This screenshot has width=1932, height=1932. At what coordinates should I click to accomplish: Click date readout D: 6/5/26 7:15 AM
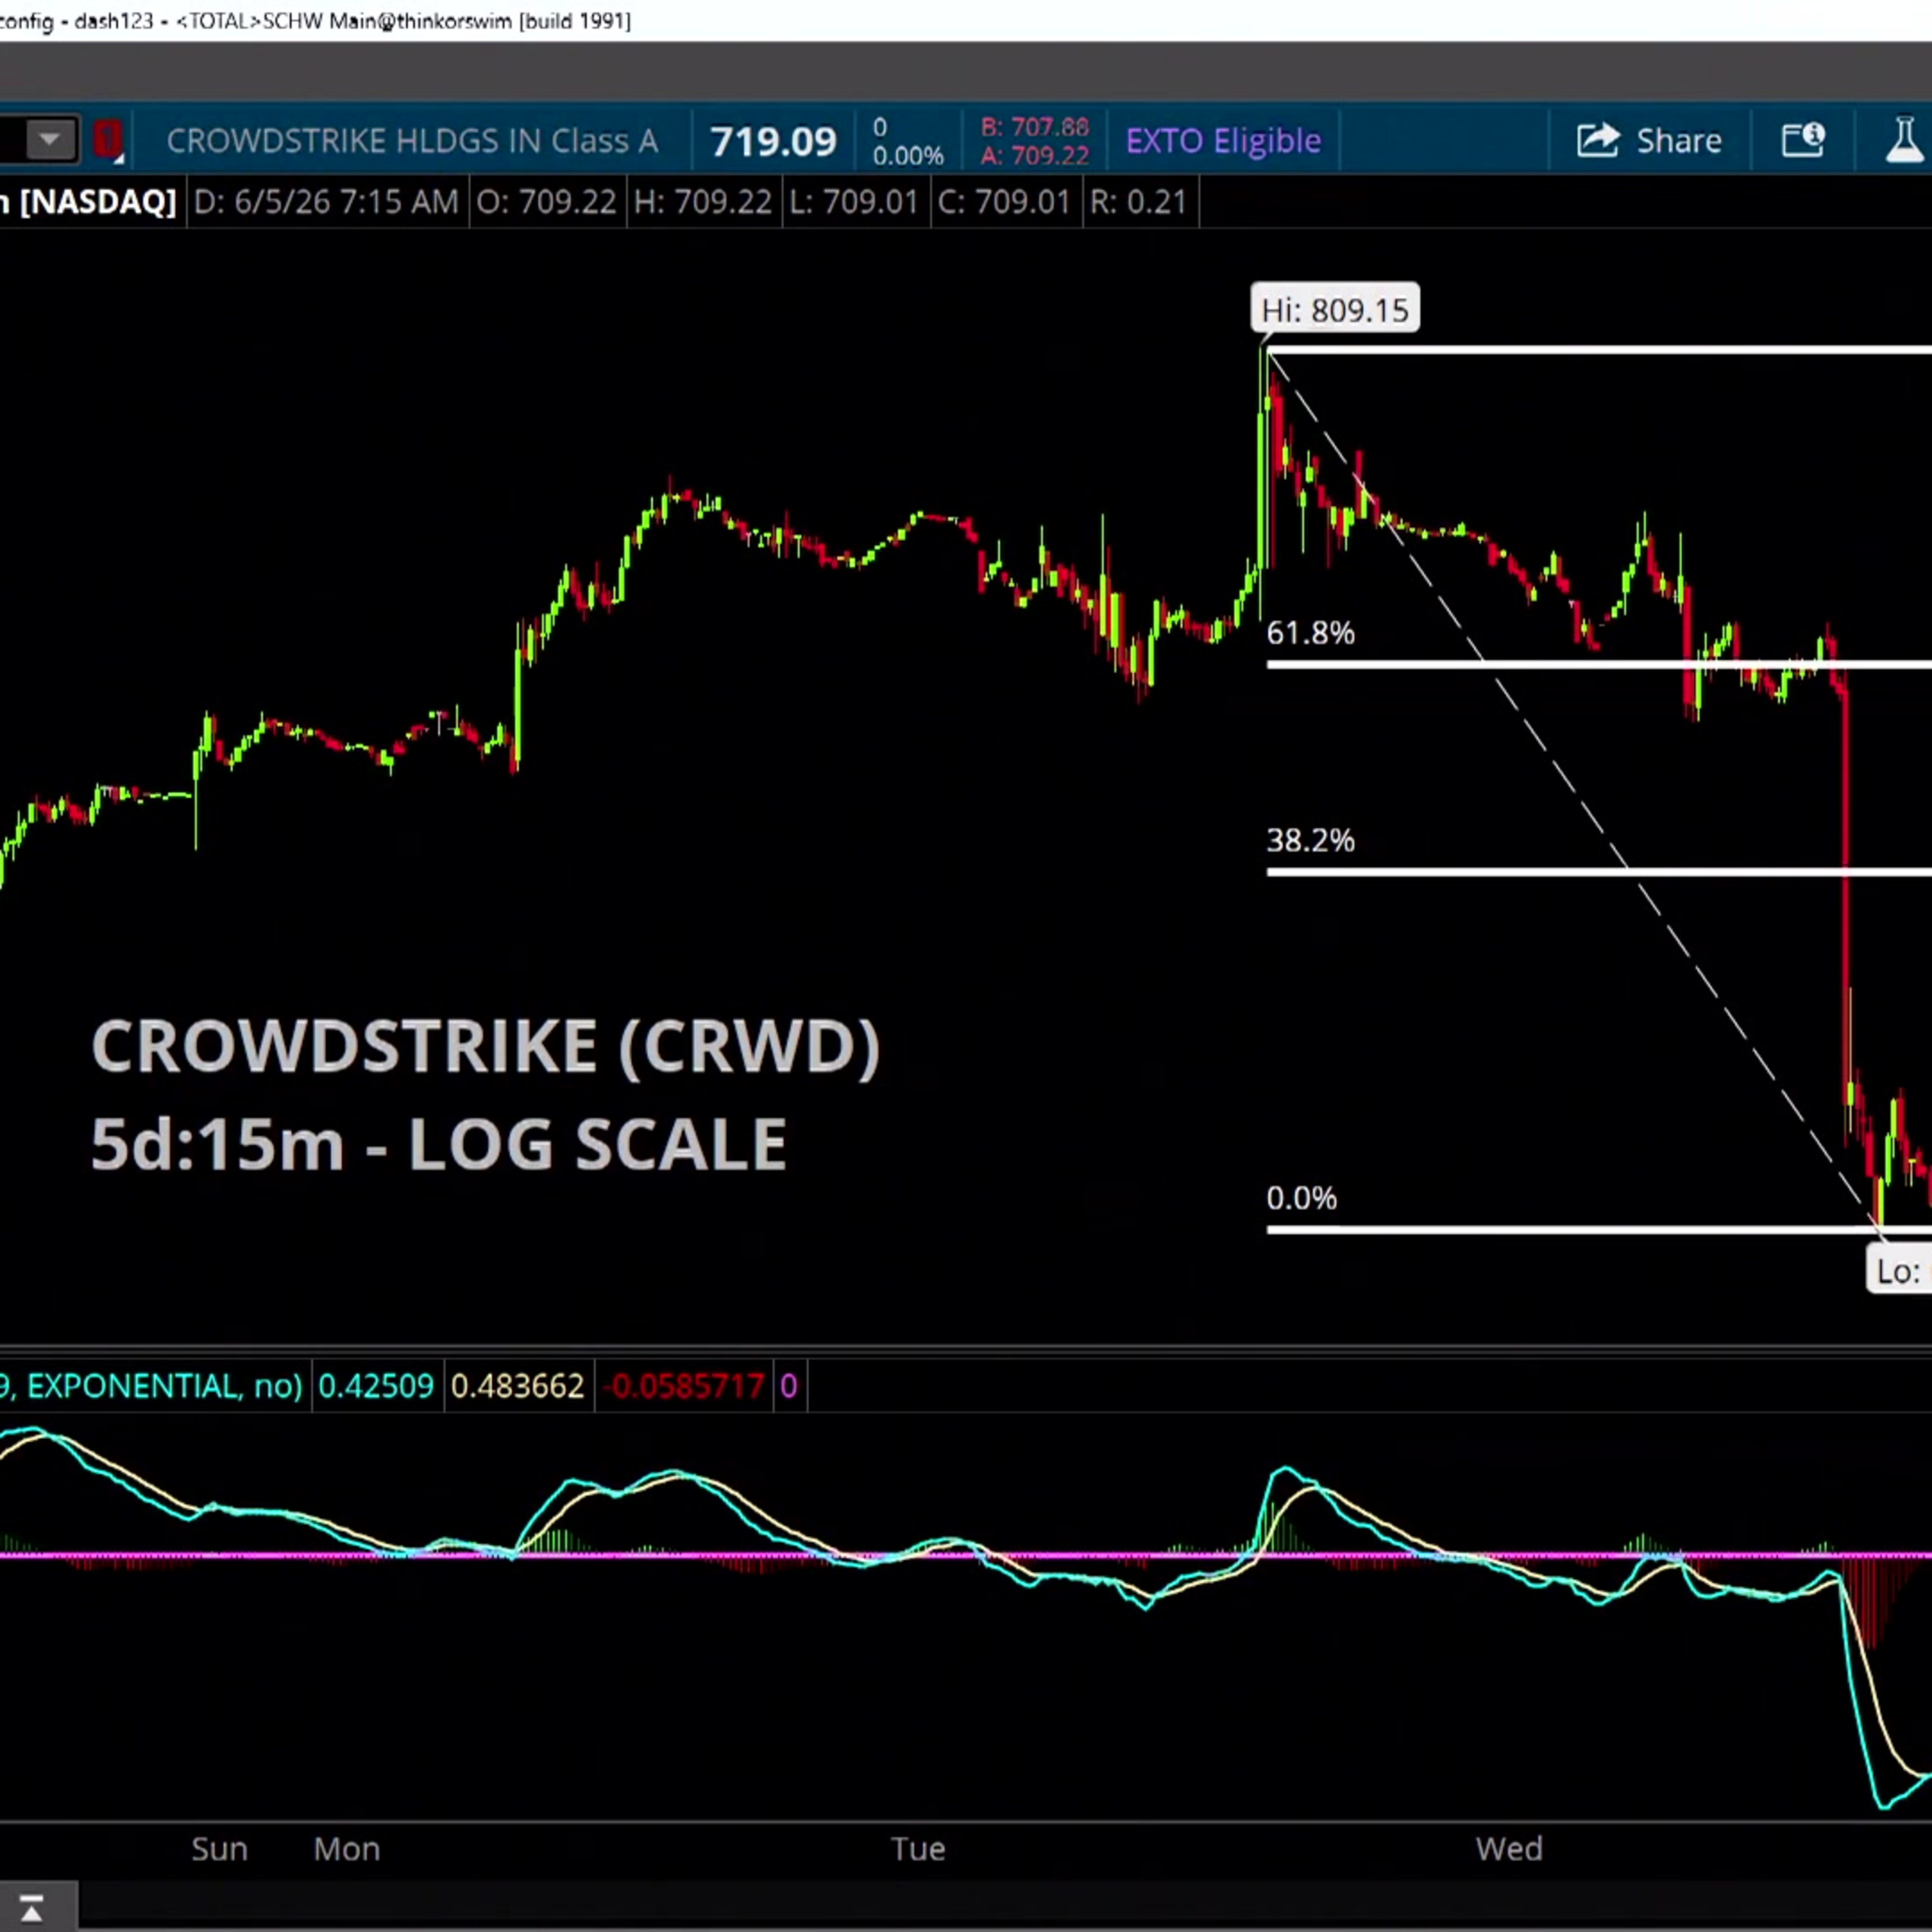[x=326, y=202]
